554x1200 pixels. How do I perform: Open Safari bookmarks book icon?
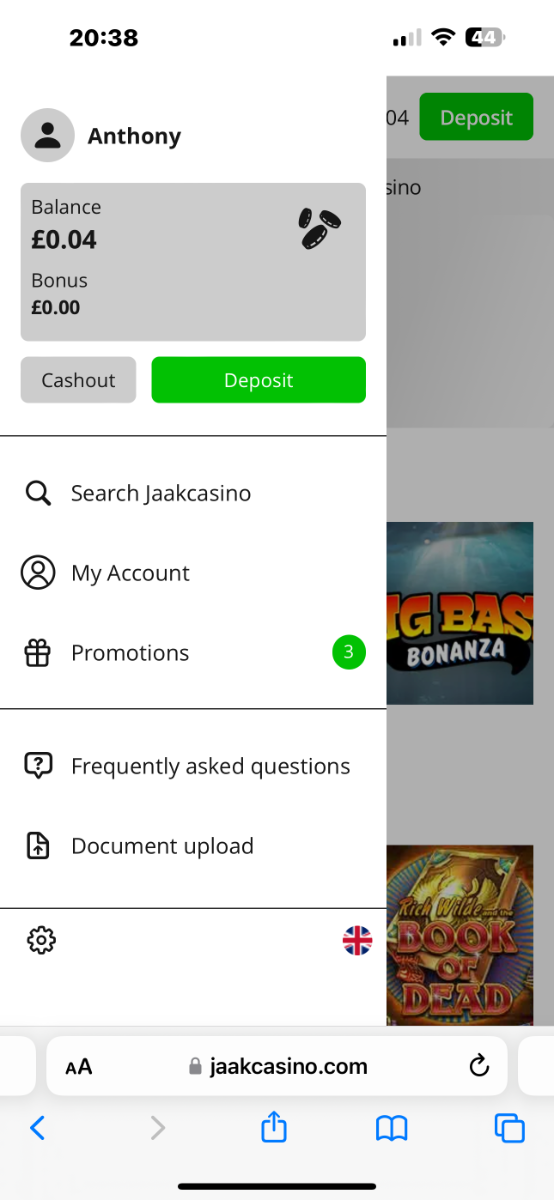(x=391, y=1129)
